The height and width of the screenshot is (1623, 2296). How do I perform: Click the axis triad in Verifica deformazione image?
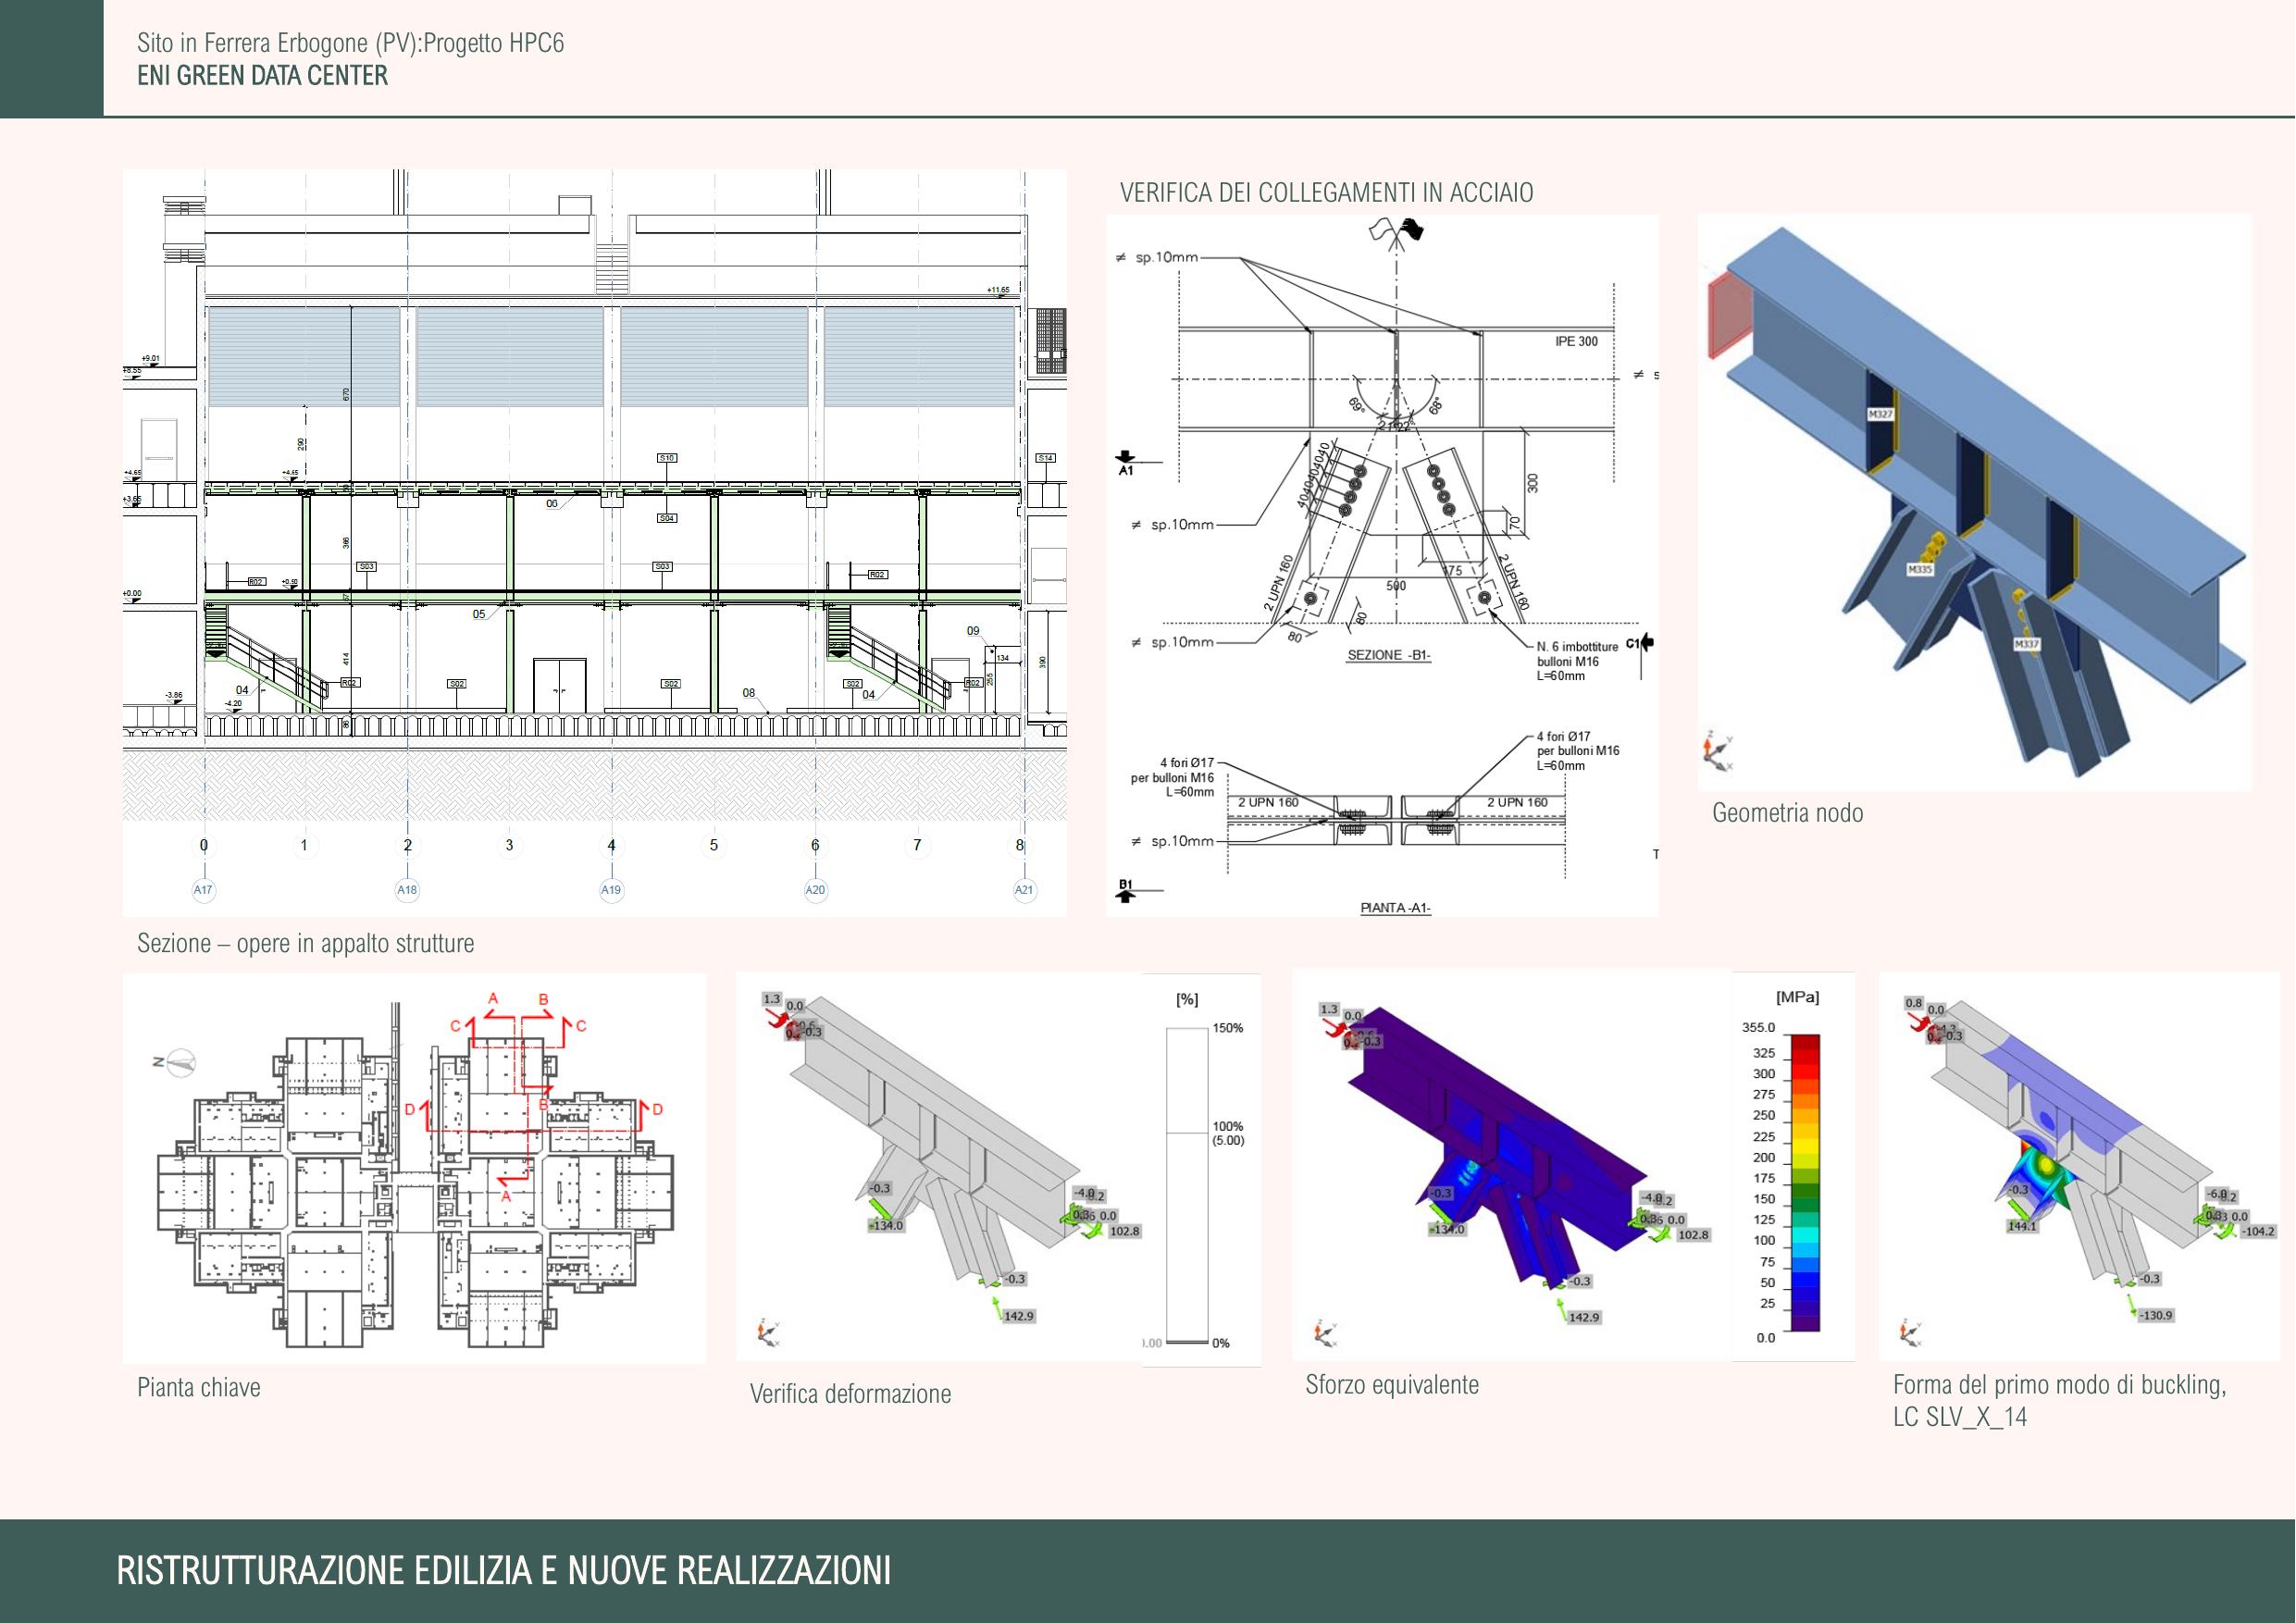768,1333
